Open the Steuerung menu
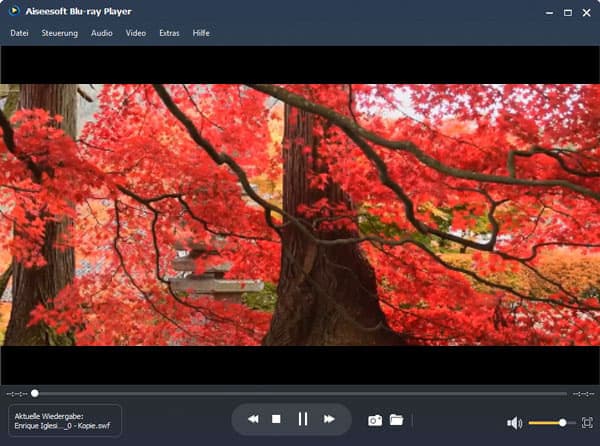The height and width of the screenshot is (446, 600). [x=60, y=33]
